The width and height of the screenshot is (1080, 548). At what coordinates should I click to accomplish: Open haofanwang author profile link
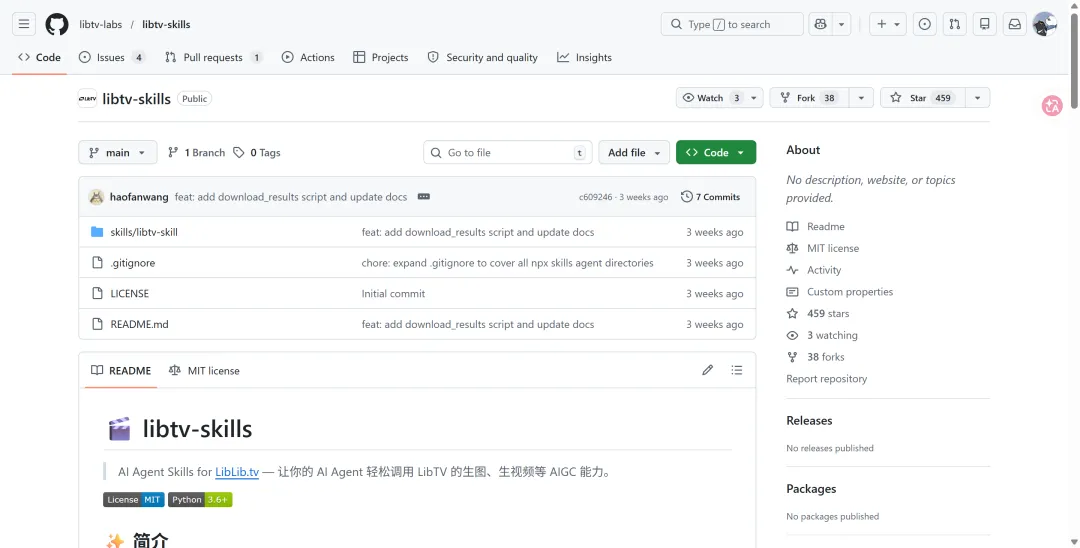(x=139, y=197)
